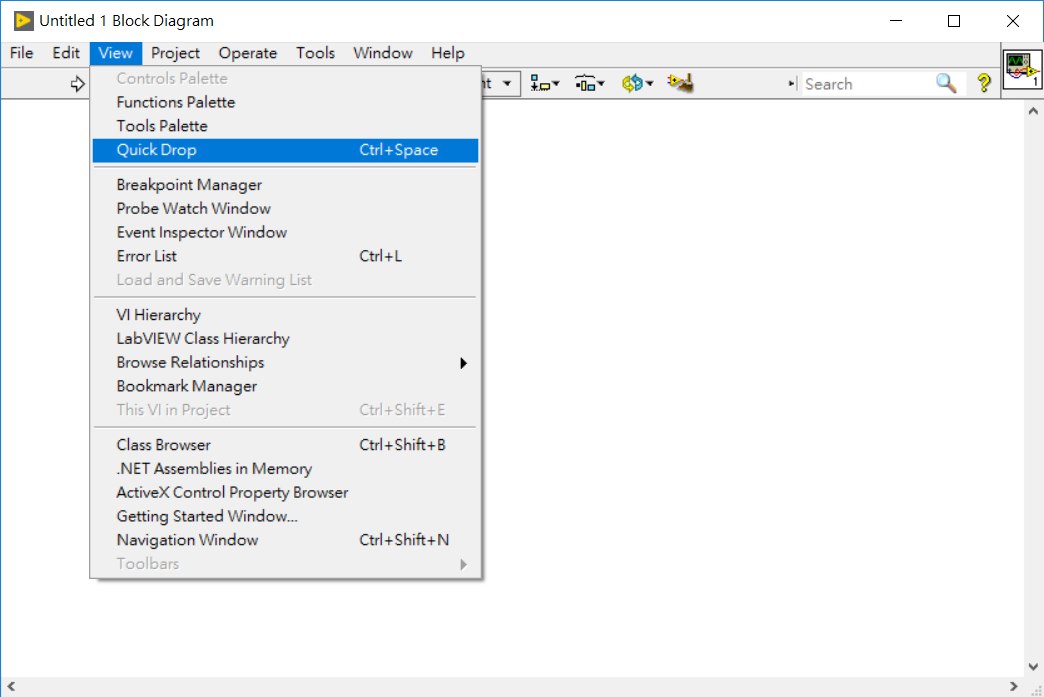Click the LabVIEW logo in the title bar
Image resolution: width=1044 pixels, height=697 pixels.
23,21
